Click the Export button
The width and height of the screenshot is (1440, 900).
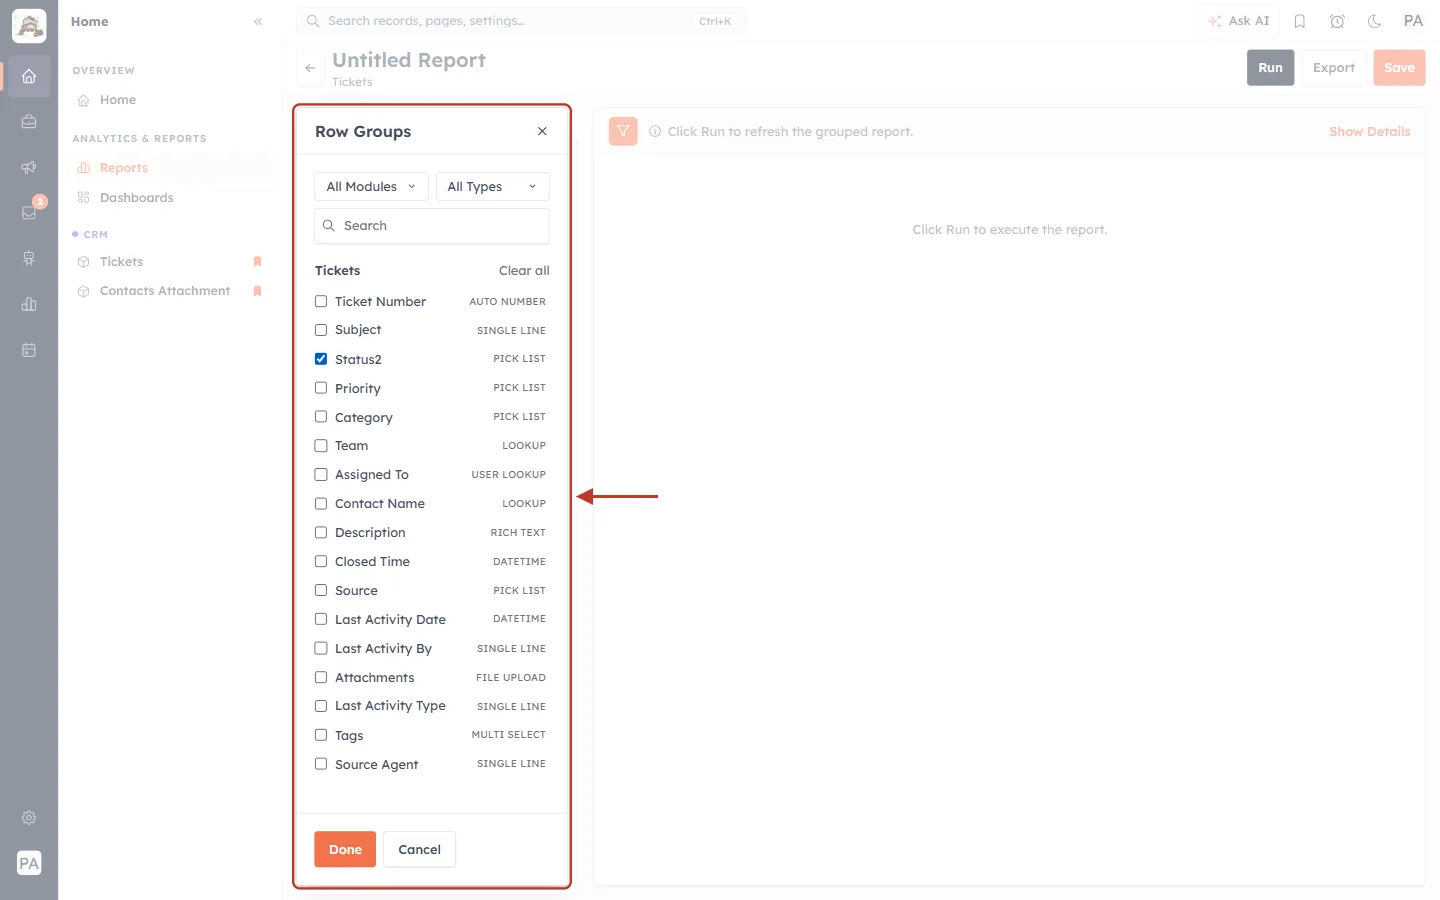pyautogui.click(x=1334, y=68)
